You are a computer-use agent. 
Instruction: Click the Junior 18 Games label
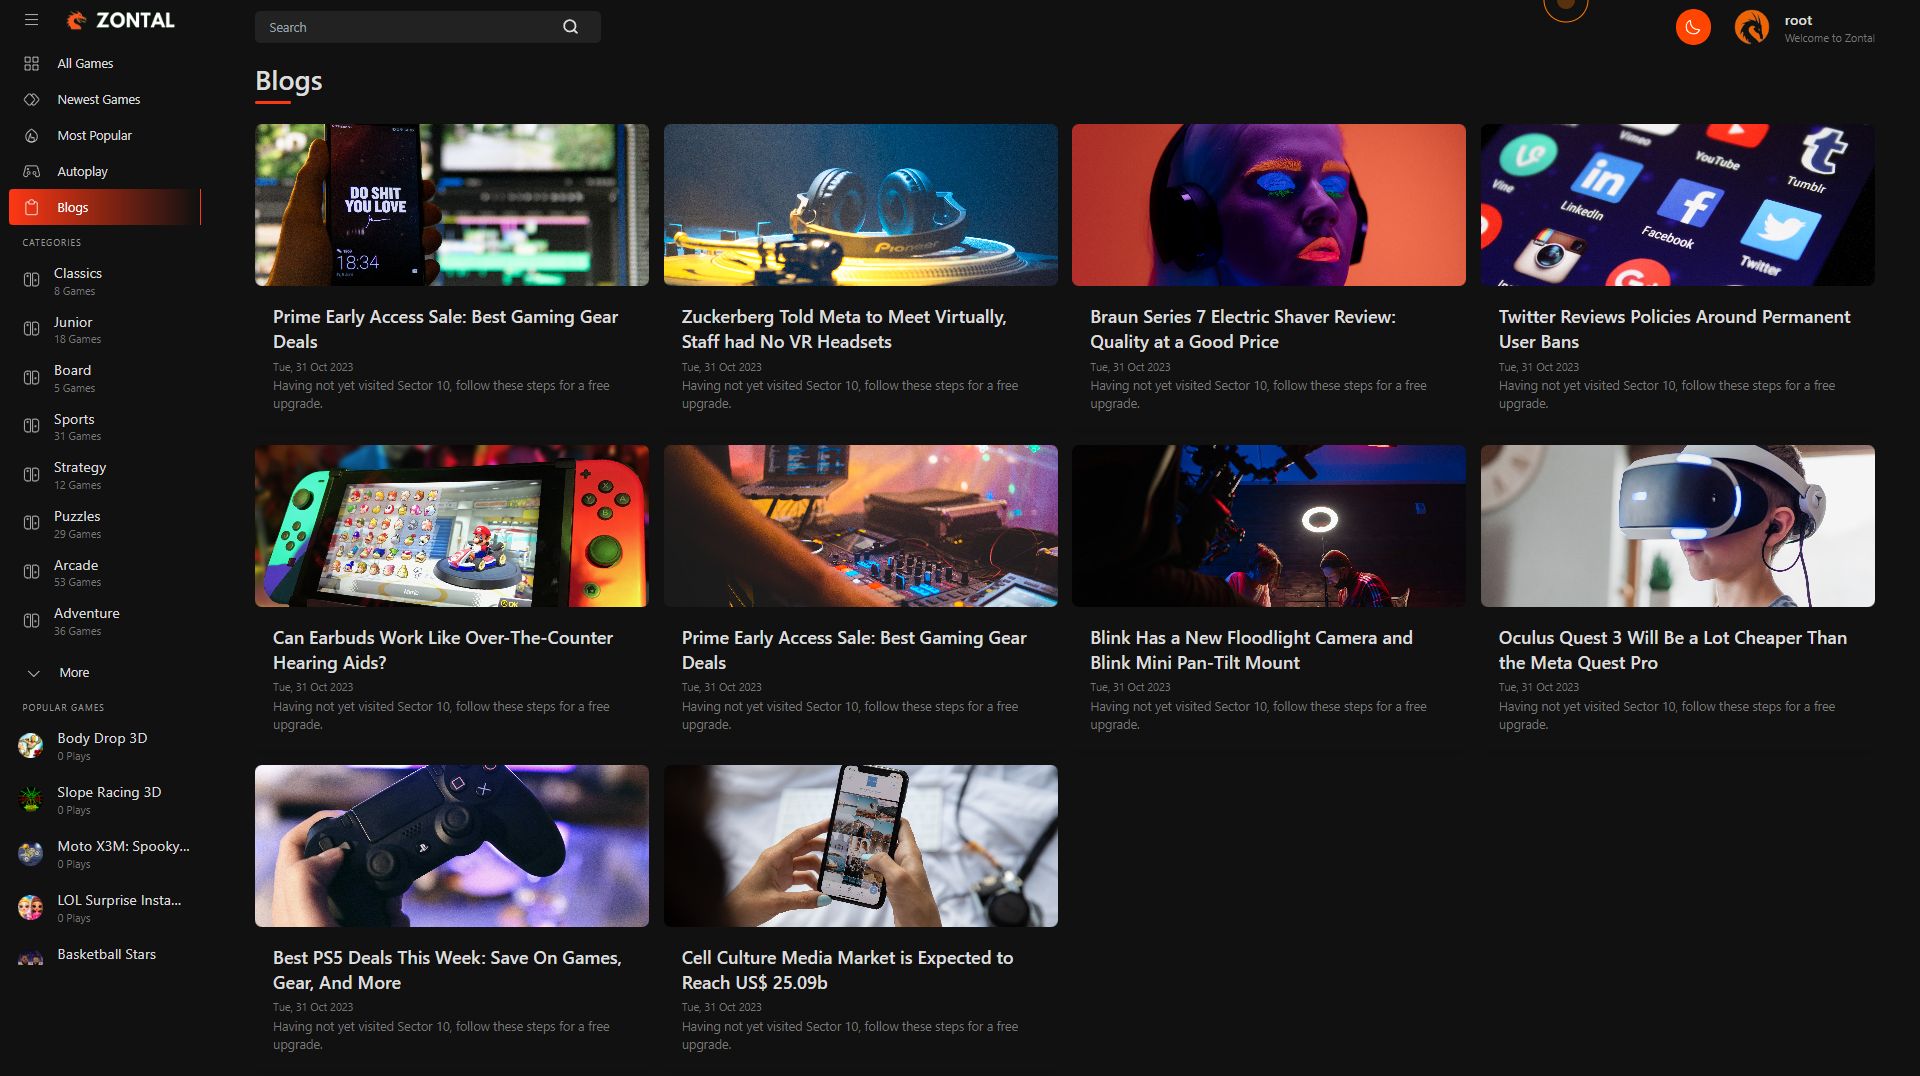77,330
